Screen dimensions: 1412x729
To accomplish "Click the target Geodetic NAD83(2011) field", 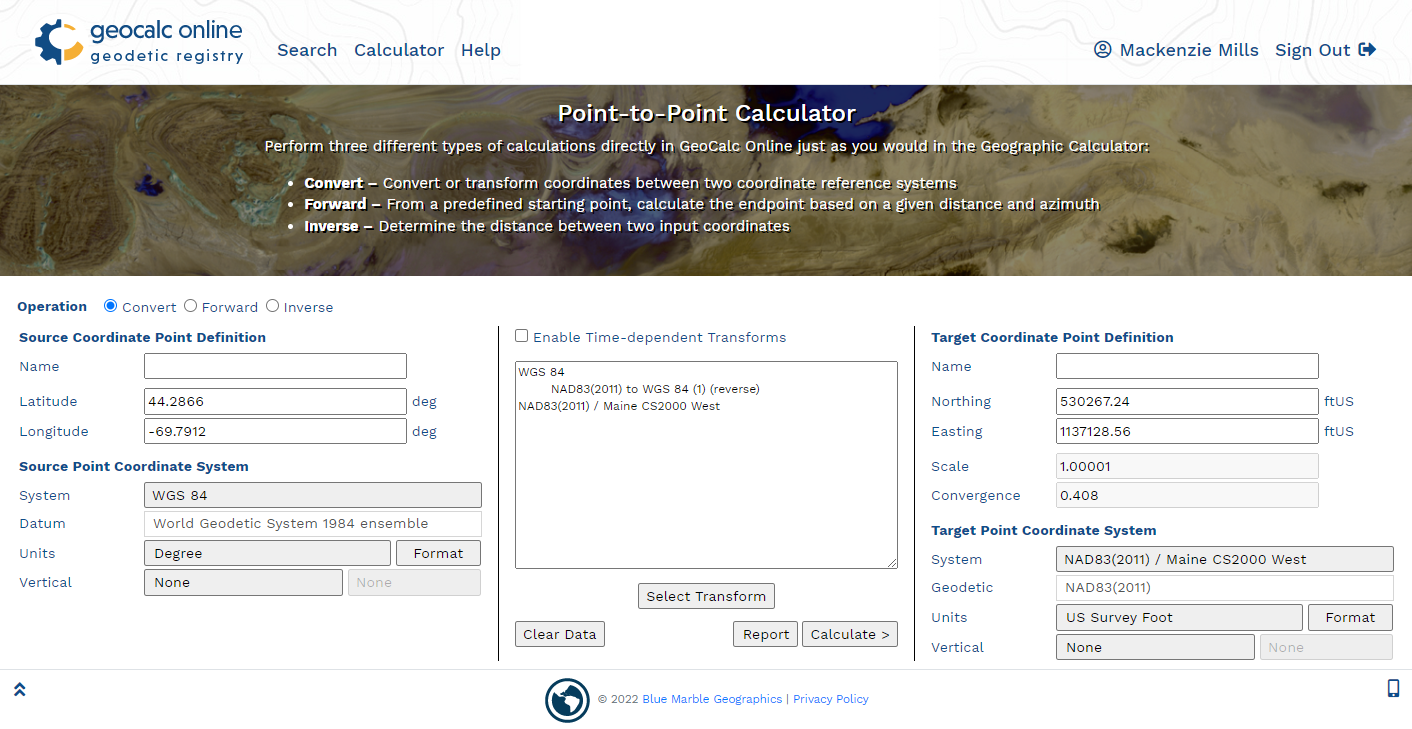I will click(x=1225, y=587).
